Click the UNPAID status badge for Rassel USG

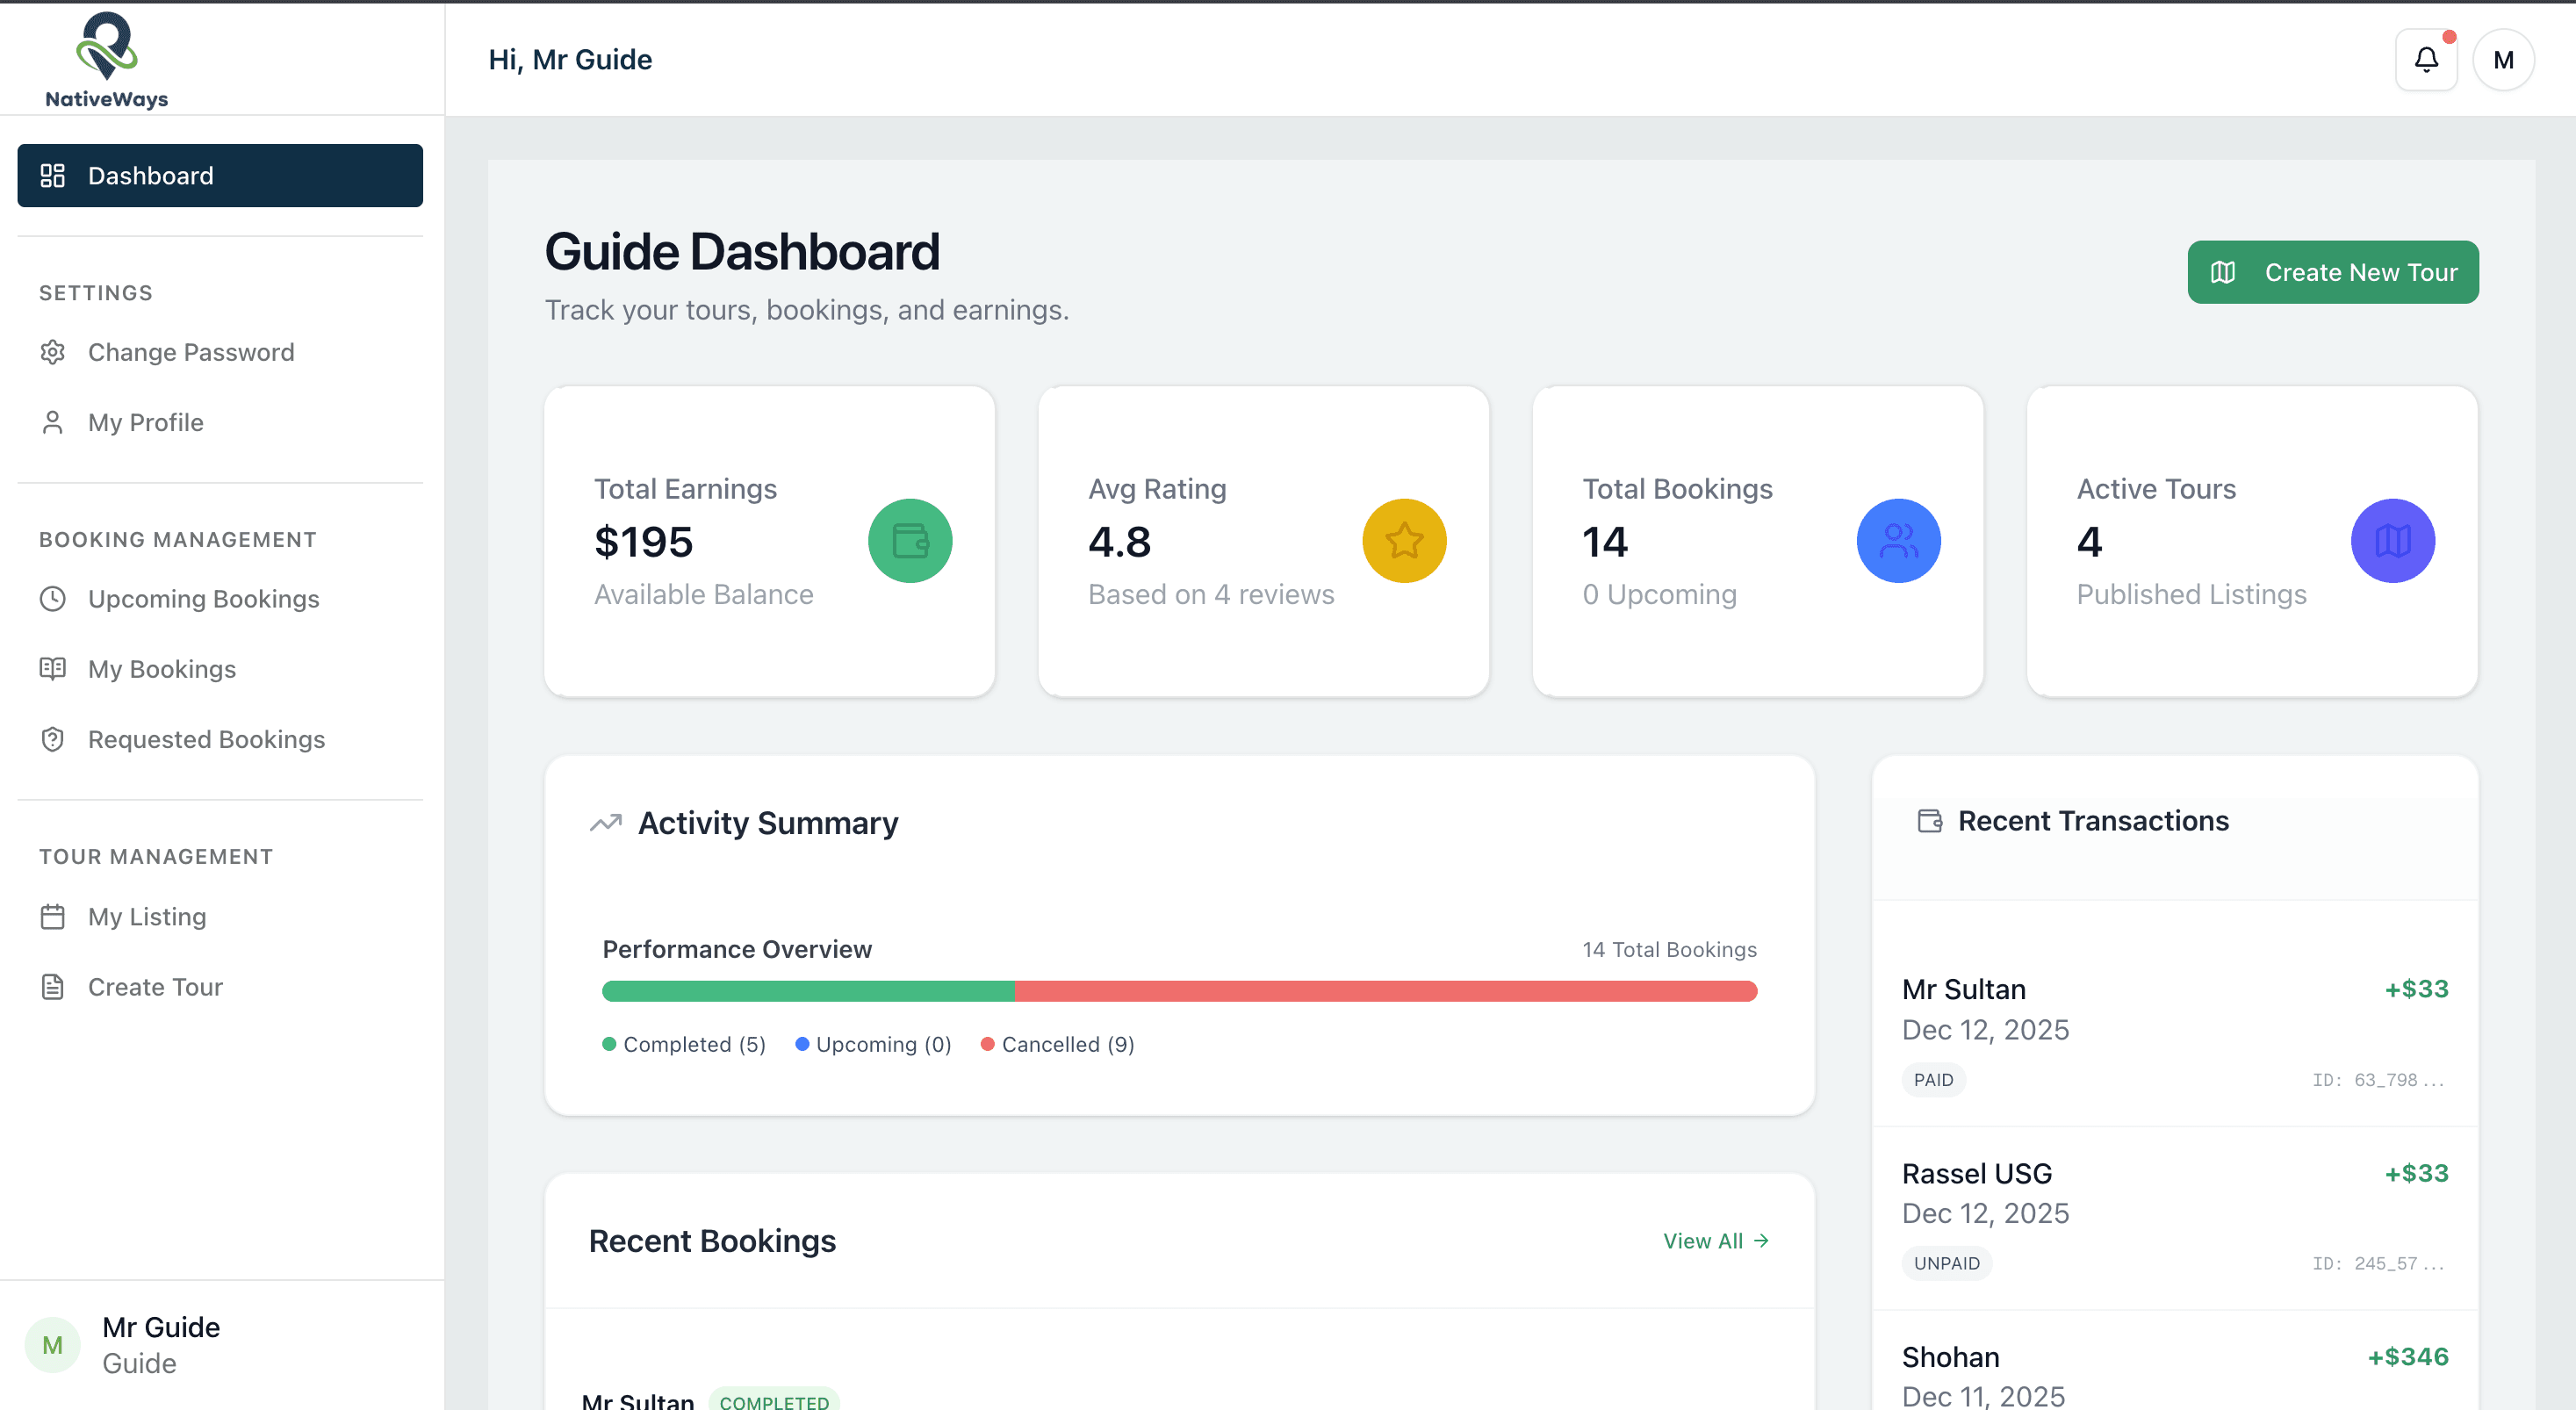(x=1947, y=1263)
